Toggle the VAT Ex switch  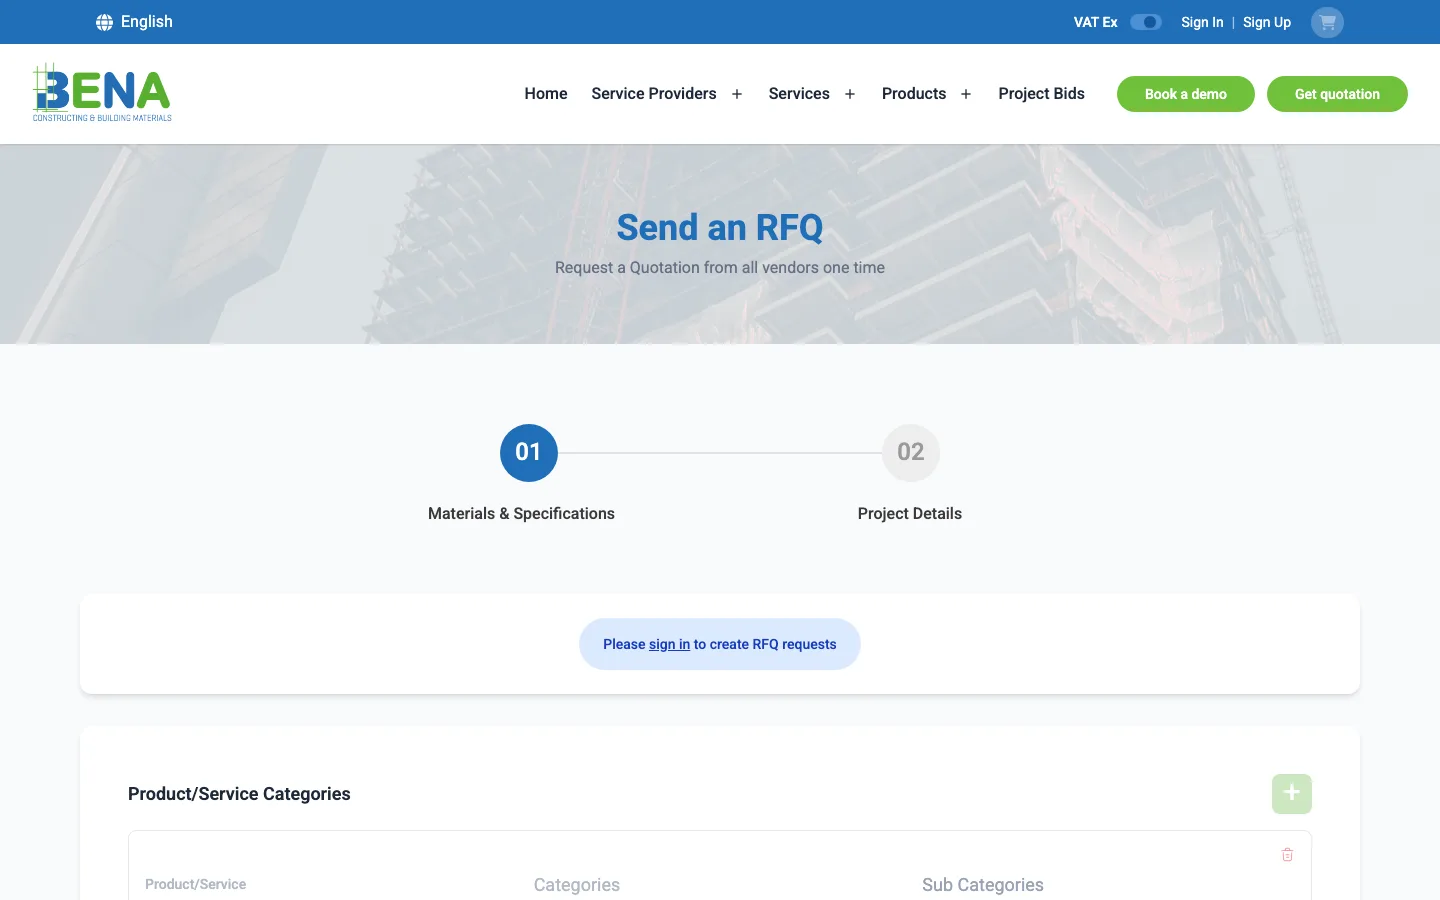[x=1146, y=22]
